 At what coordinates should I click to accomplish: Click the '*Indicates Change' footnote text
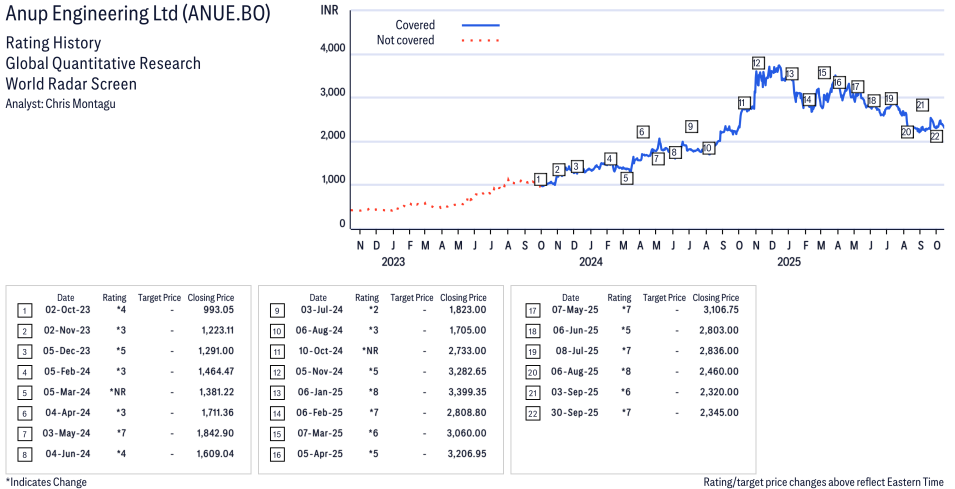[x=46, y=482]
